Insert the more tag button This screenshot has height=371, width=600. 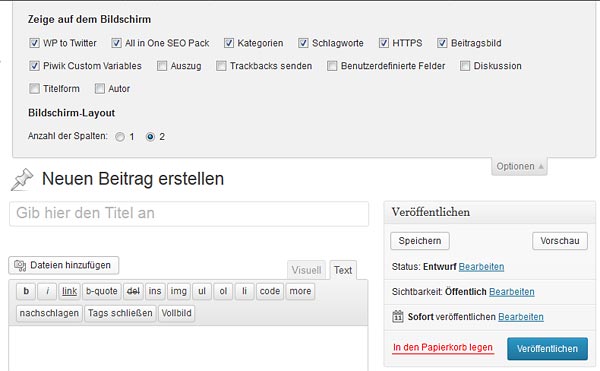pyautogui.click(x=300, y=291)
